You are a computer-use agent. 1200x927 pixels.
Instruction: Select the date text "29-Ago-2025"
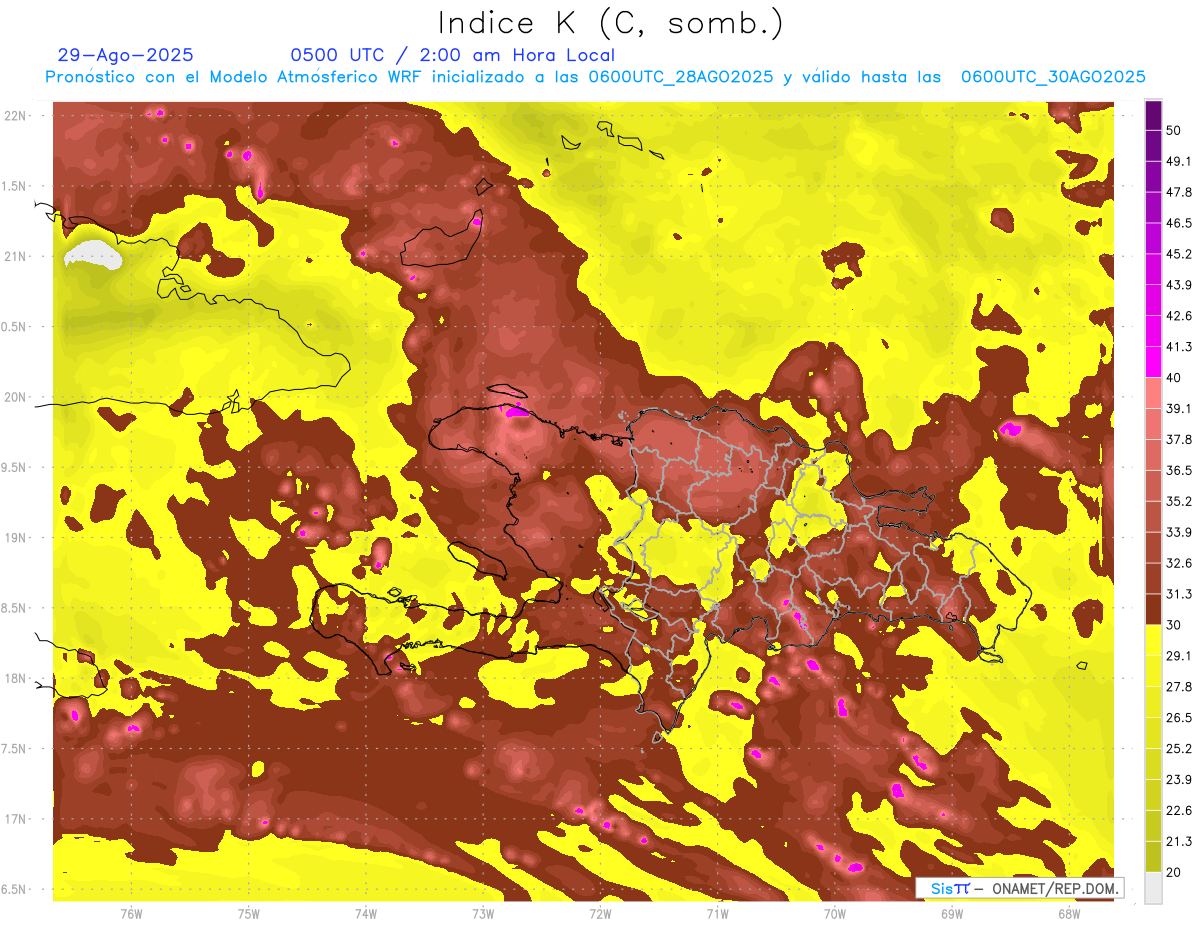(x=126, y=55)
